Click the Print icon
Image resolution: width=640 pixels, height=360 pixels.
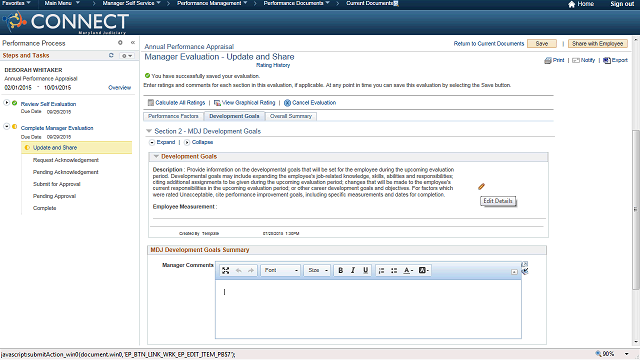548,60
